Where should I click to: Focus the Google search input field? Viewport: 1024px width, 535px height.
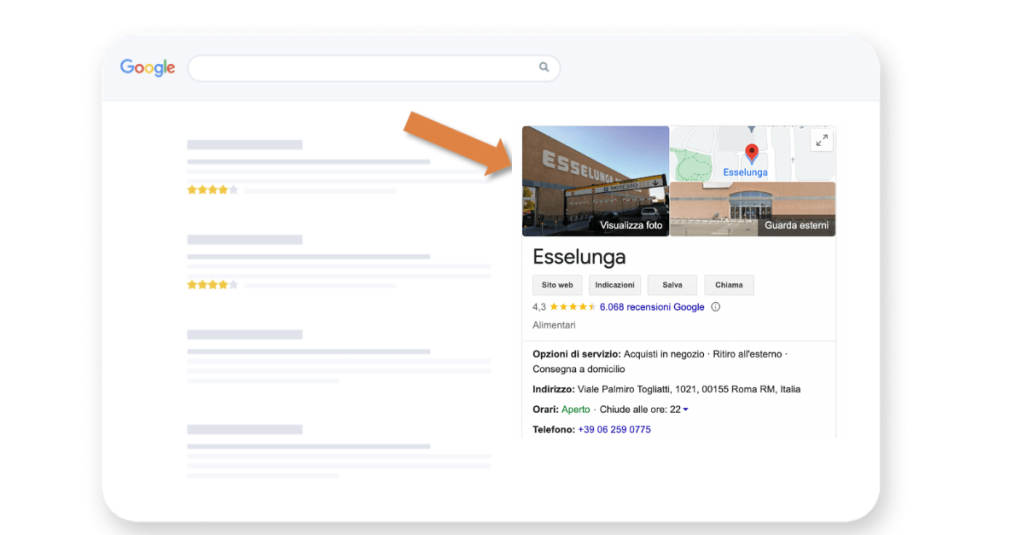374,68
